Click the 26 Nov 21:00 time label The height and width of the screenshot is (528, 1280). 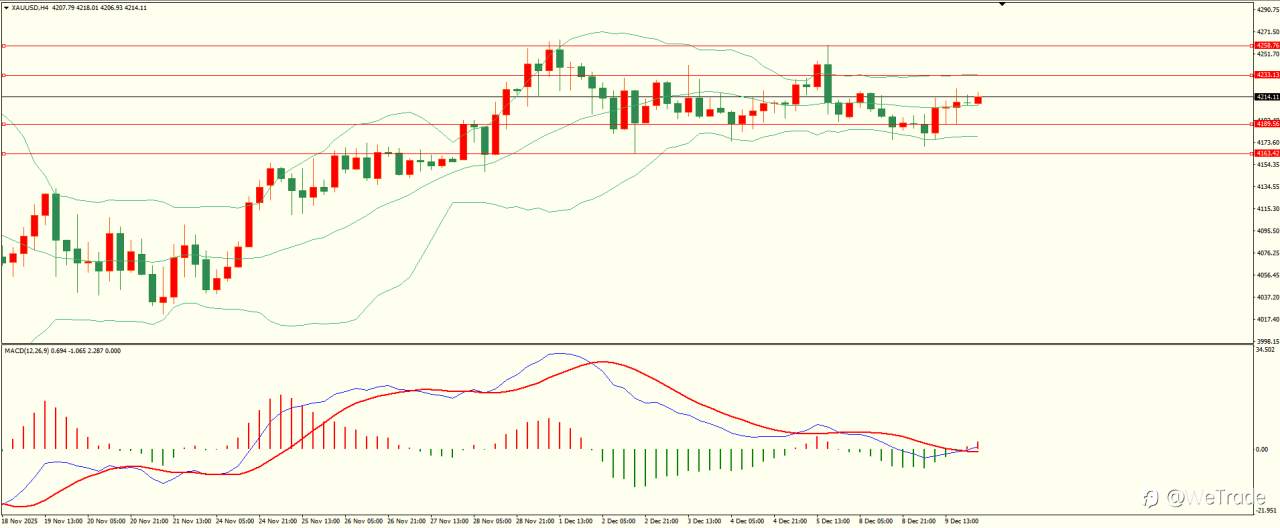pos(406,521)
